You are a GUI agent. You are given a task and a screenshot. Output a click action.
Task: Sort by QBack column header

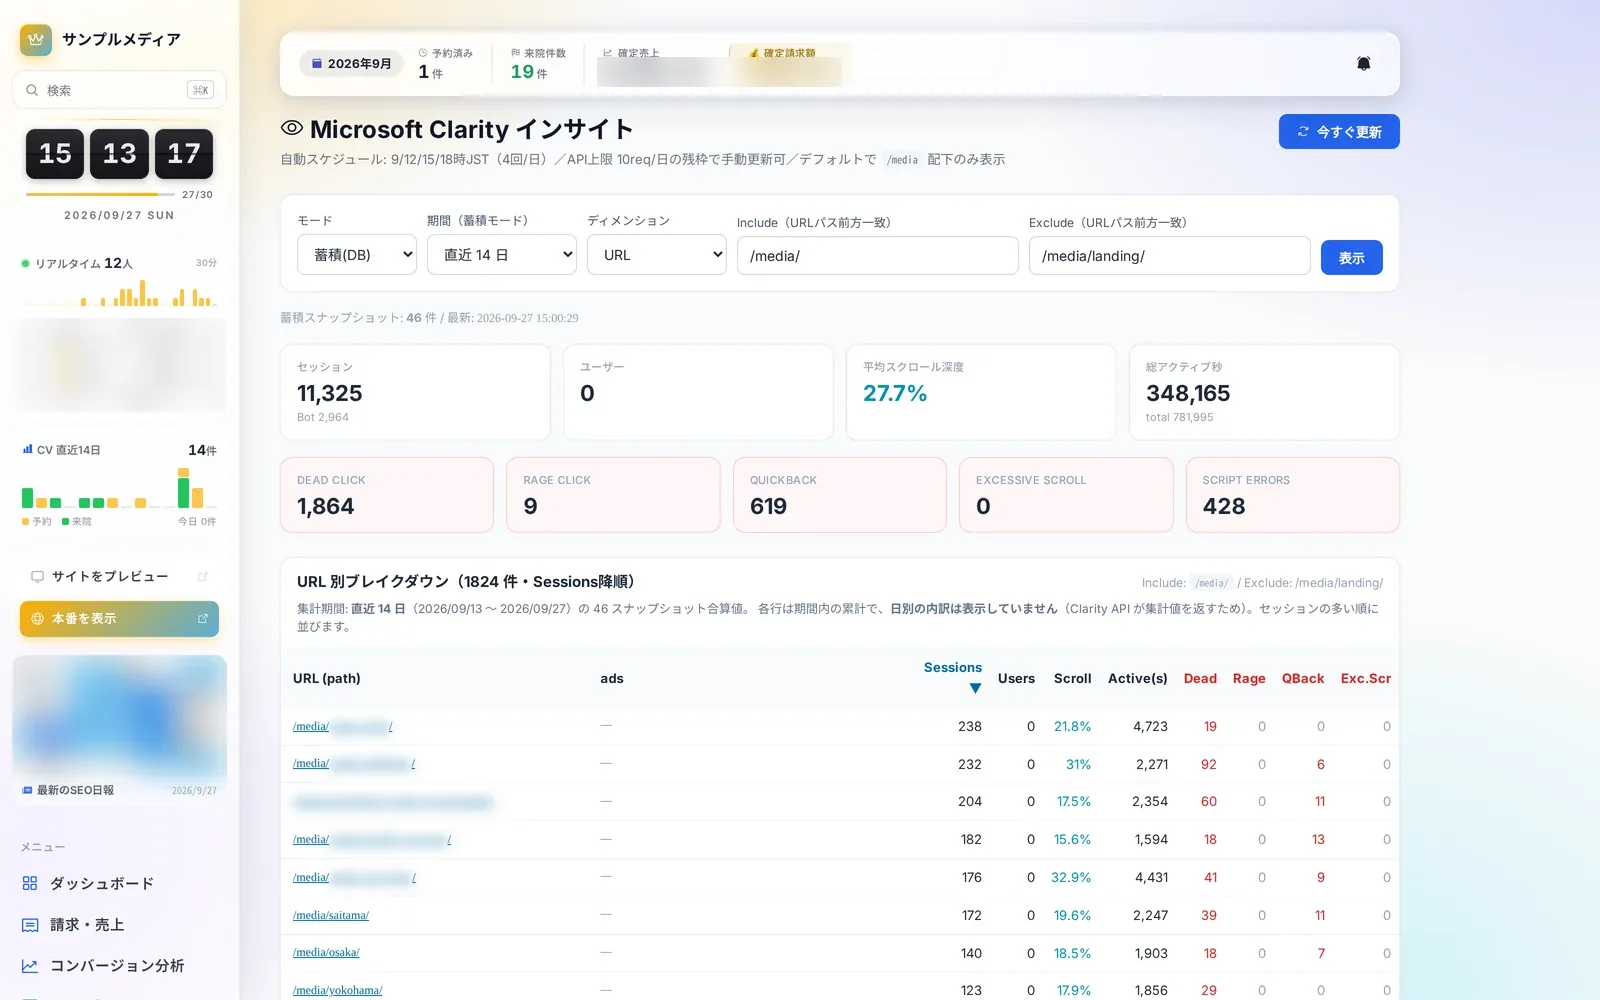(x=1303, y=678)
